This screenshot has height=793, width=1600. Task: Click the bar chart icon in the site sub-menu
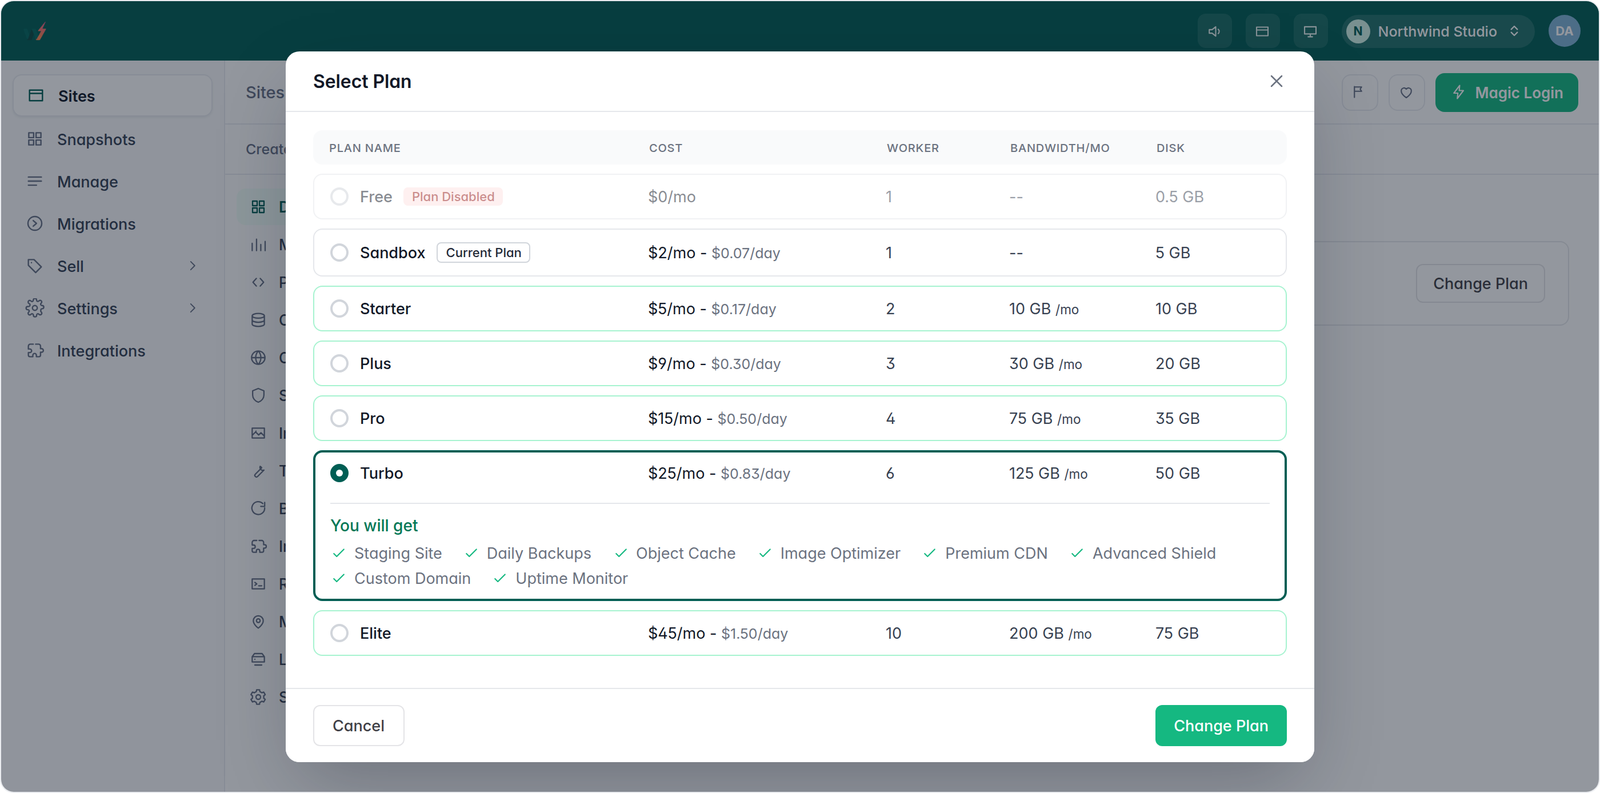[258, 245]
